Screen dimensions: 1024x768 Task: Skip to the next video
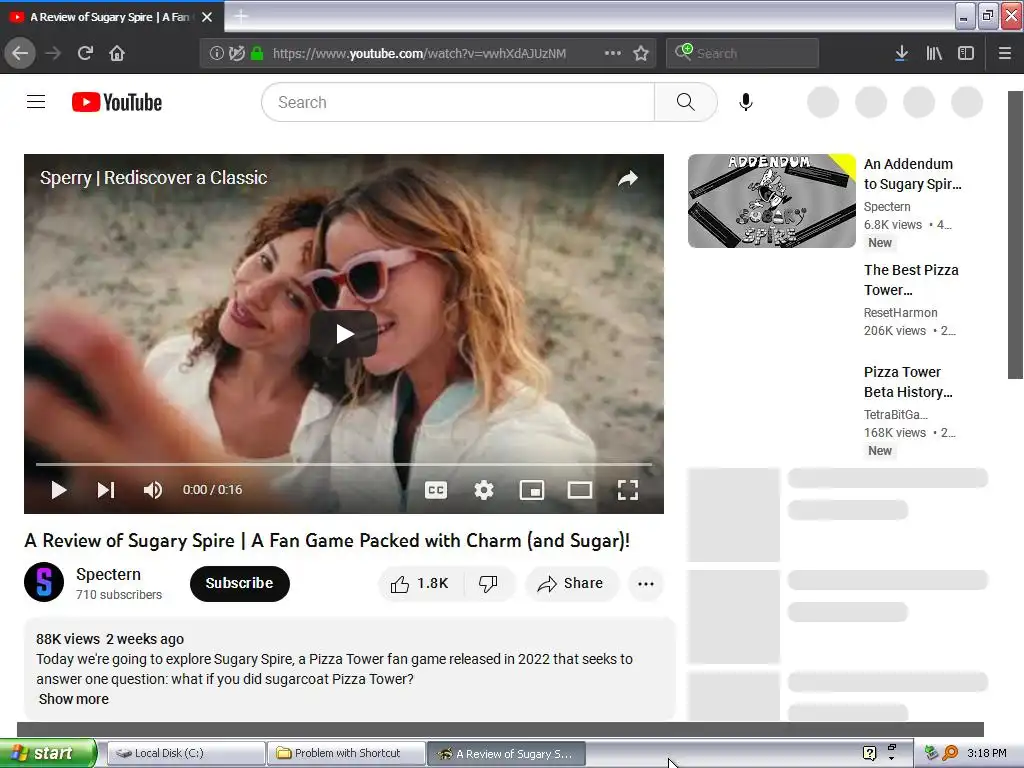[x=106, y=490]
